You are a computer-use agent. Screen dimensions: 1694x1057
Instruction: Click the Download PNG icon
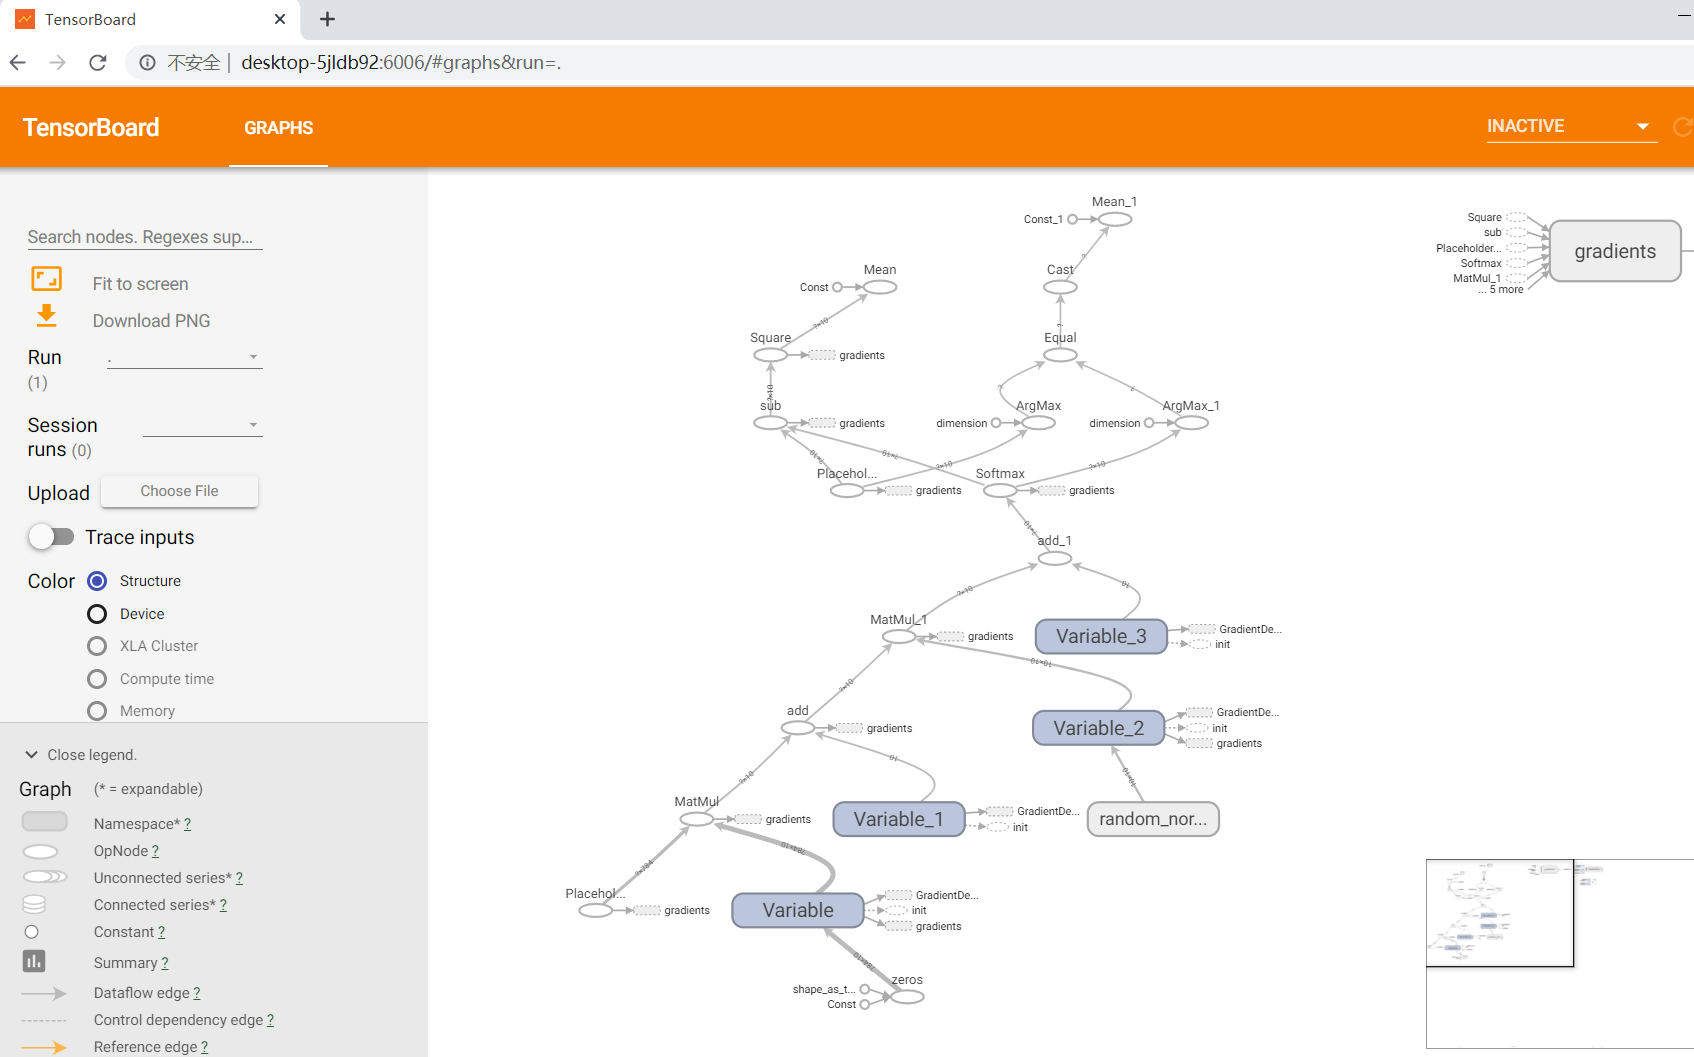coord(46,317)
